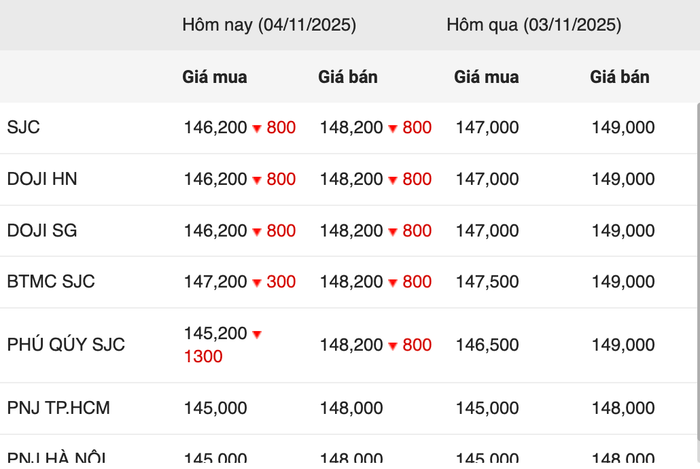Select the PHÚ QUÝ SJC row label
The height and width of the screenshot is (469, 700).
[66, 345]
